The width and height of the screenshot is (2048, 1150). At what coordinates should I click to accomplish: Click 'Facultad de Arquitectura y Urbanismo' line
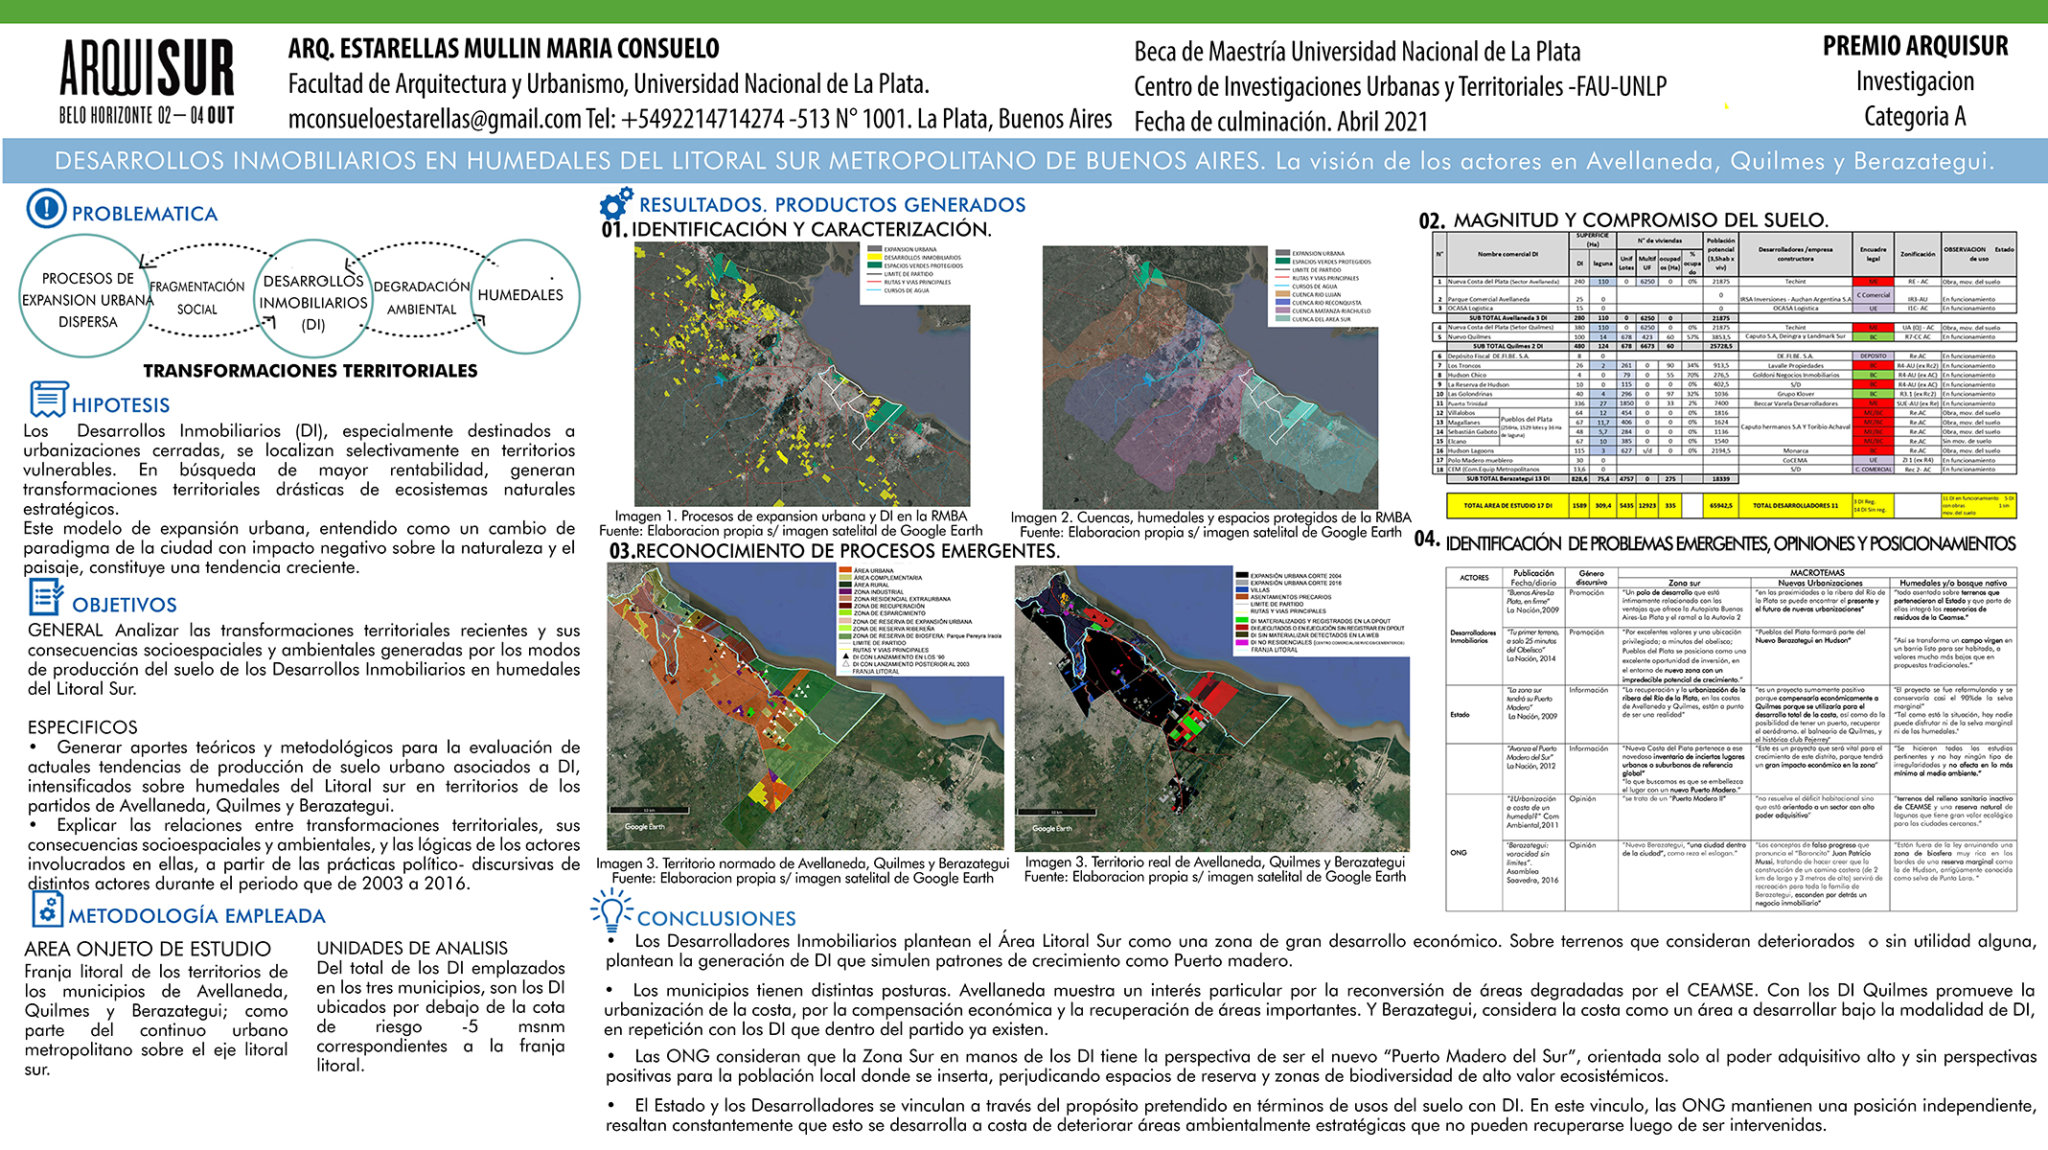click(609, 84)
